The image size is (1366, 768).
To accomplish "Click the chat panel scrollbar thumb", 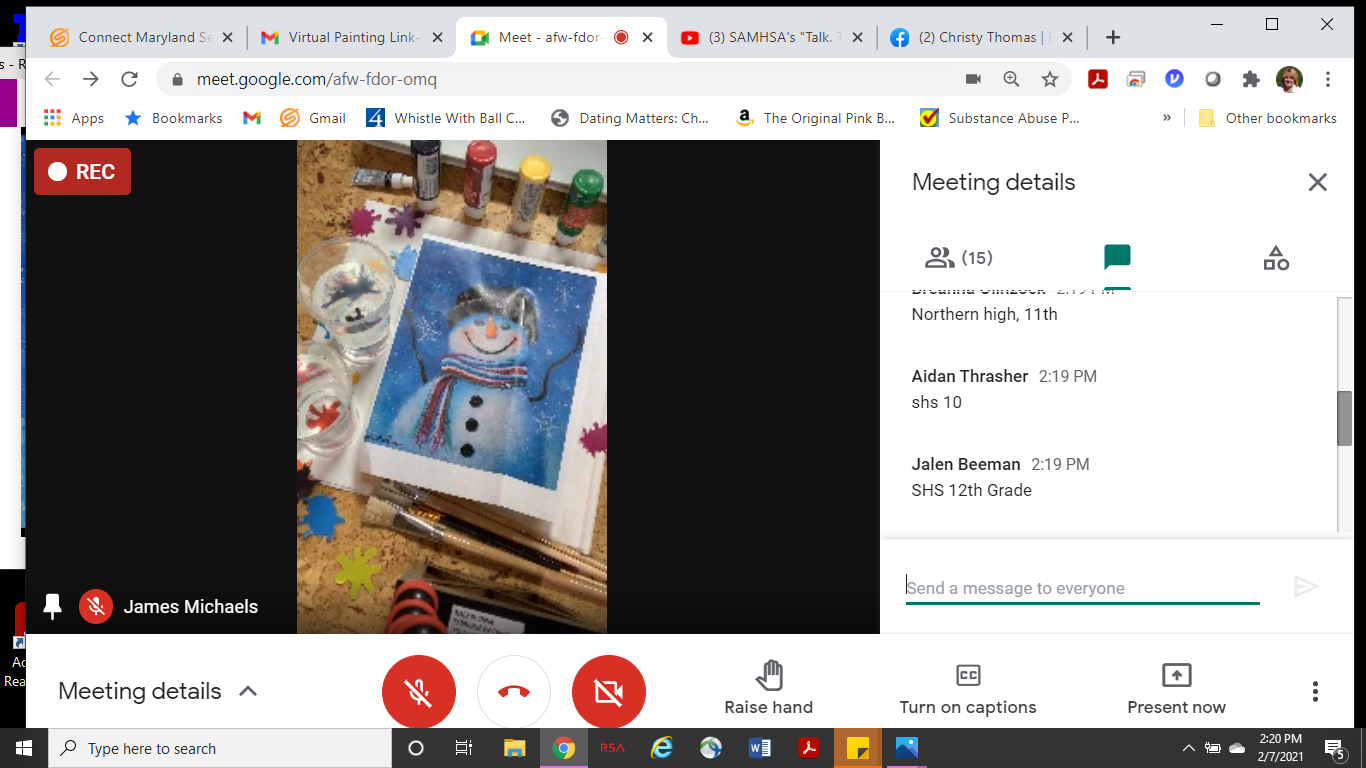I will 1344,418.
